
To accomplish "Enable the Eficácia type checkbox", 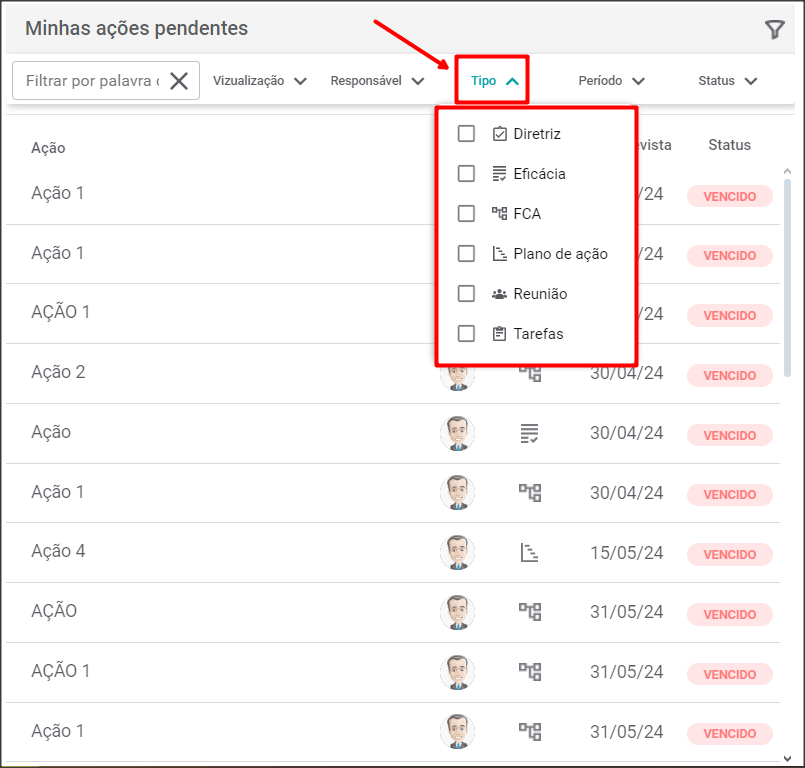I will [466, 174].
